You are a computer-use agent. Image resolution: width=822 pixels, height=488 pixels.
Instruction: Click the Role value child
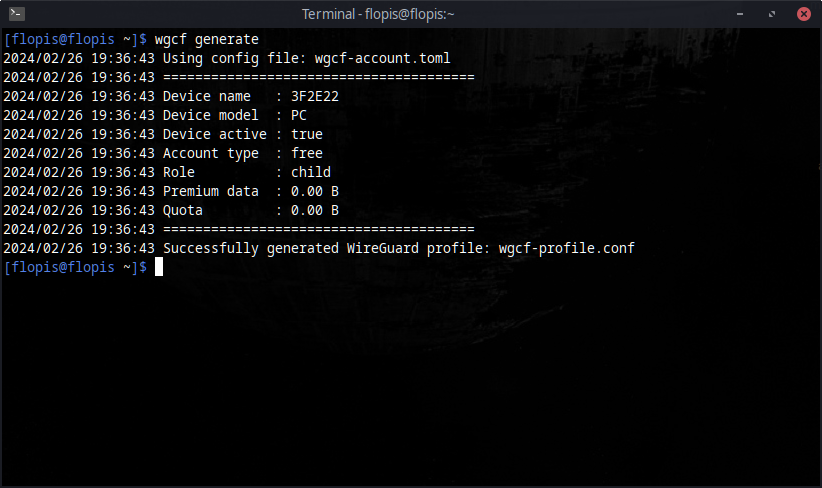click(311, 172)
